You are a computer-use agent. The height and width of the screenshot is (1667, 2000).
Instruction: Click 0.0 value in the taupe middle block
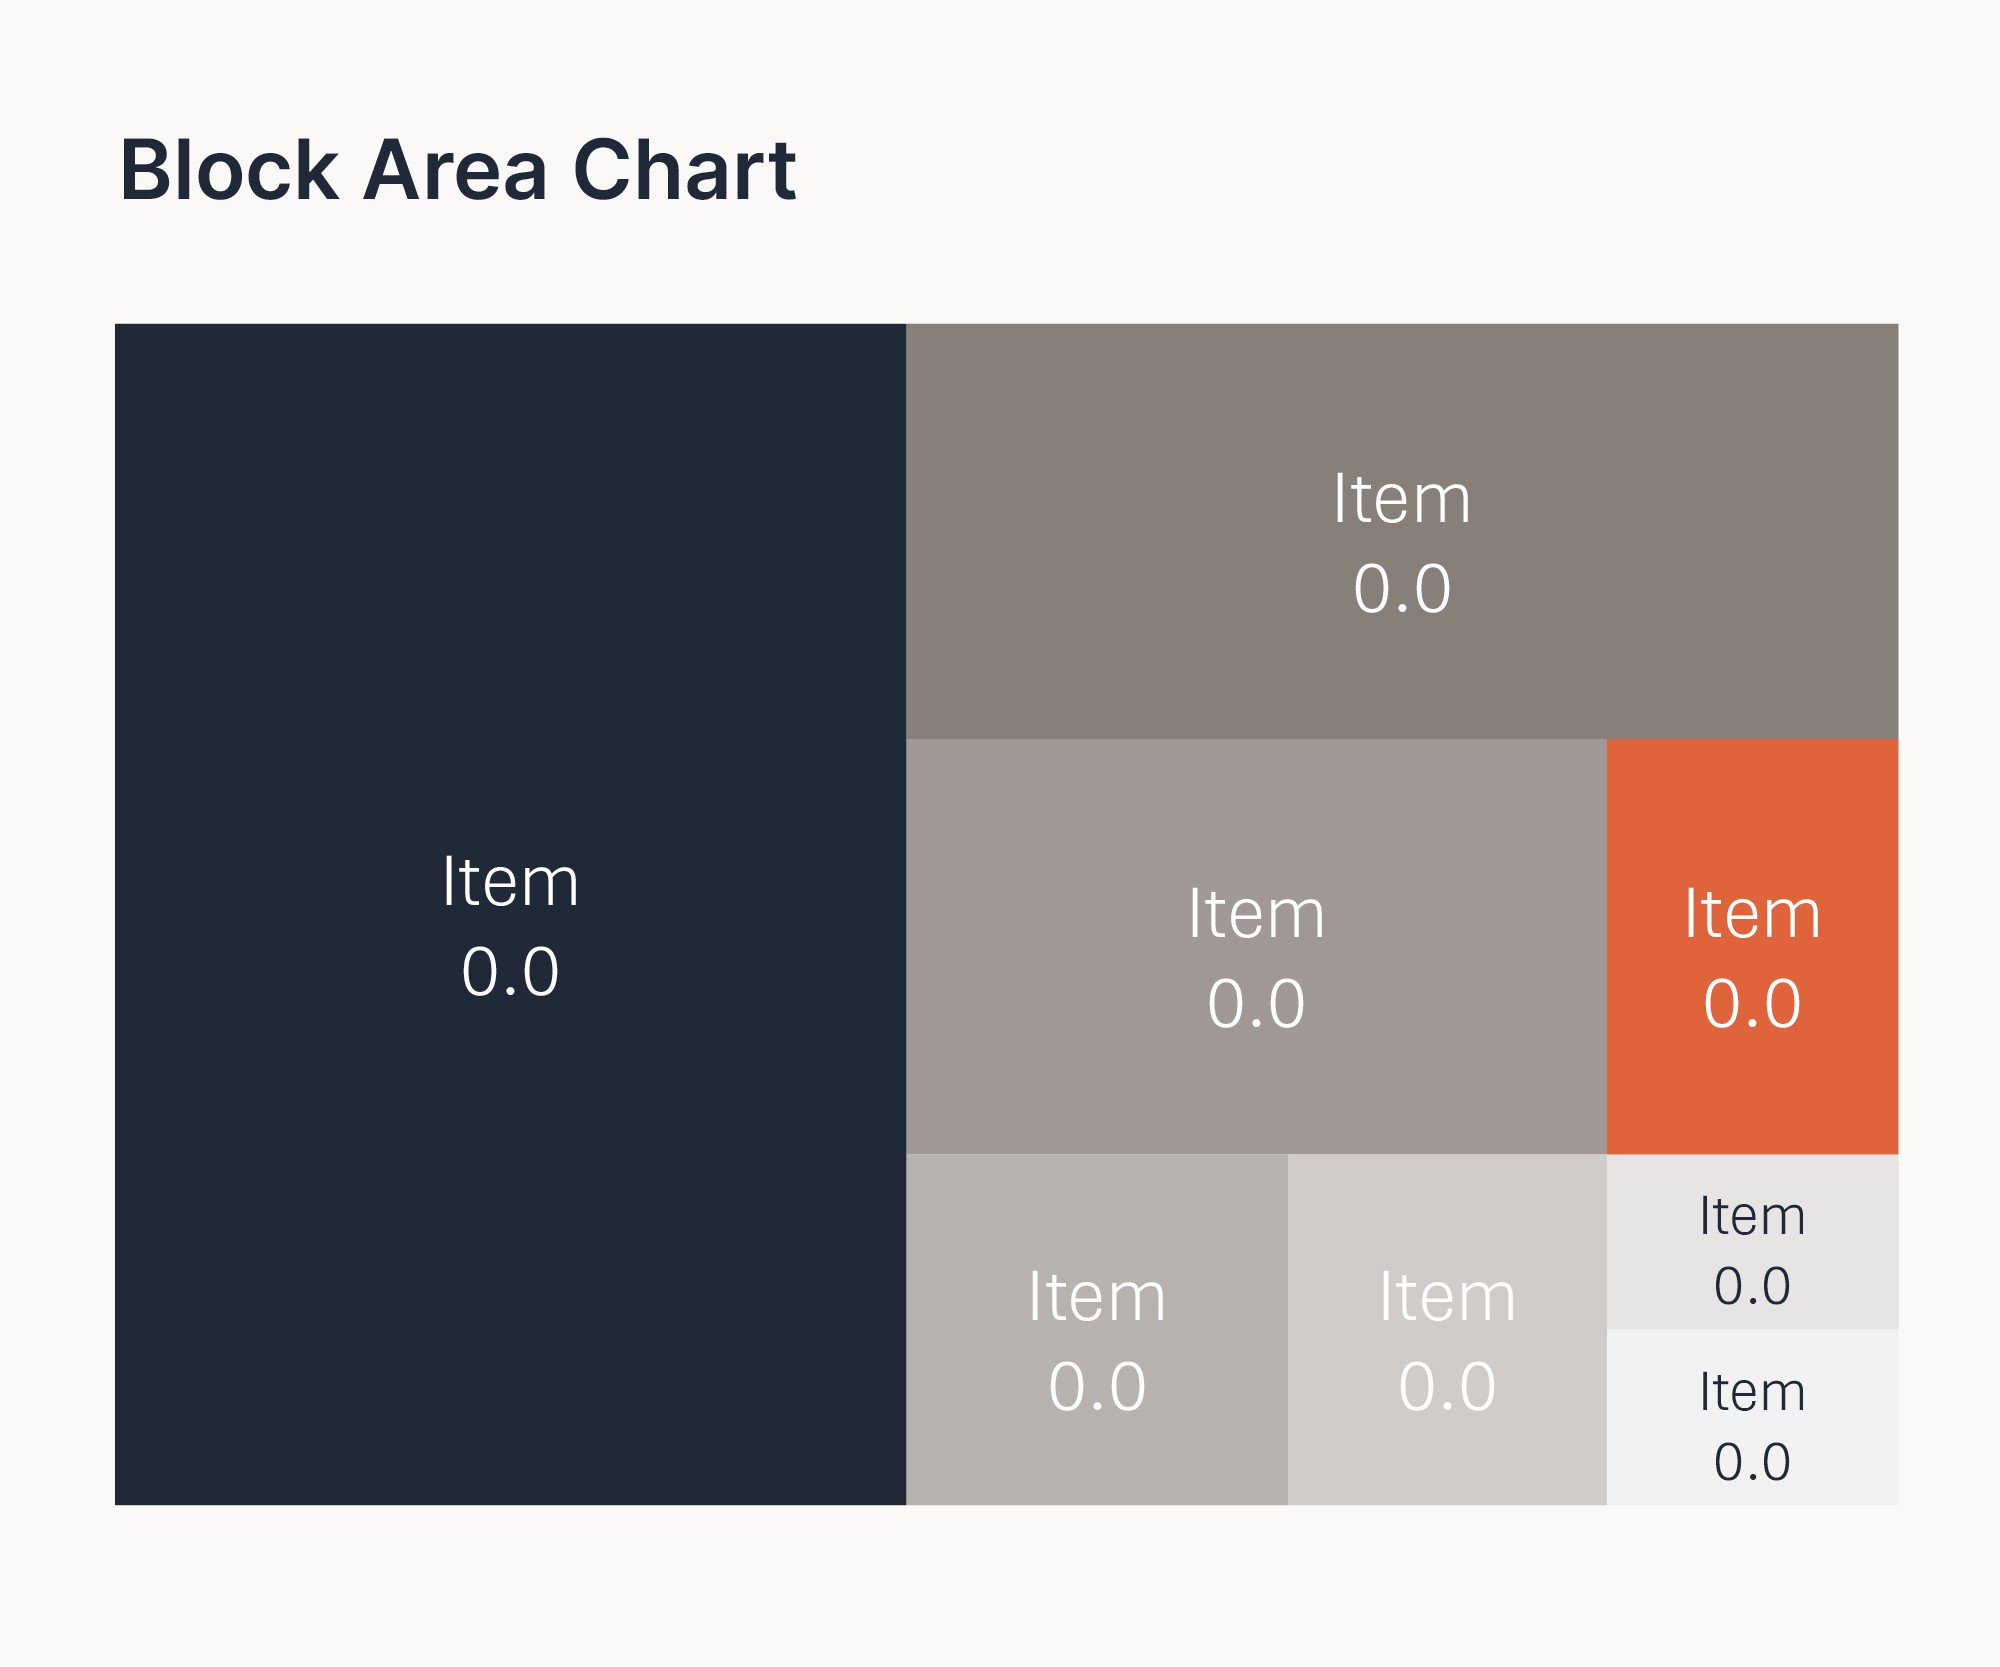point(1256,1004)
